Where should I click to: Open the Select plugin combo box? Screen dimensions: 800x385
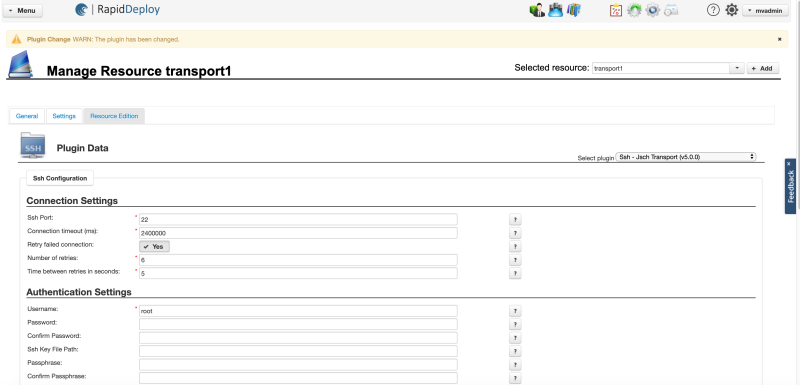click(686, 157)
